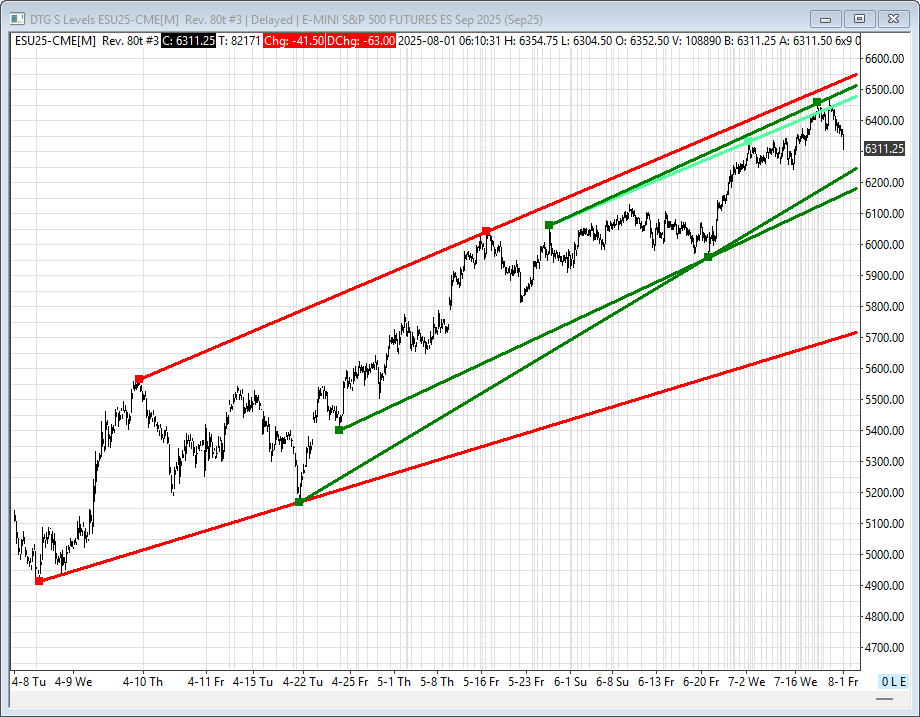Select the red anchor at the 4900 low
This screenshot has height=717, width=920.
point(39,581)
